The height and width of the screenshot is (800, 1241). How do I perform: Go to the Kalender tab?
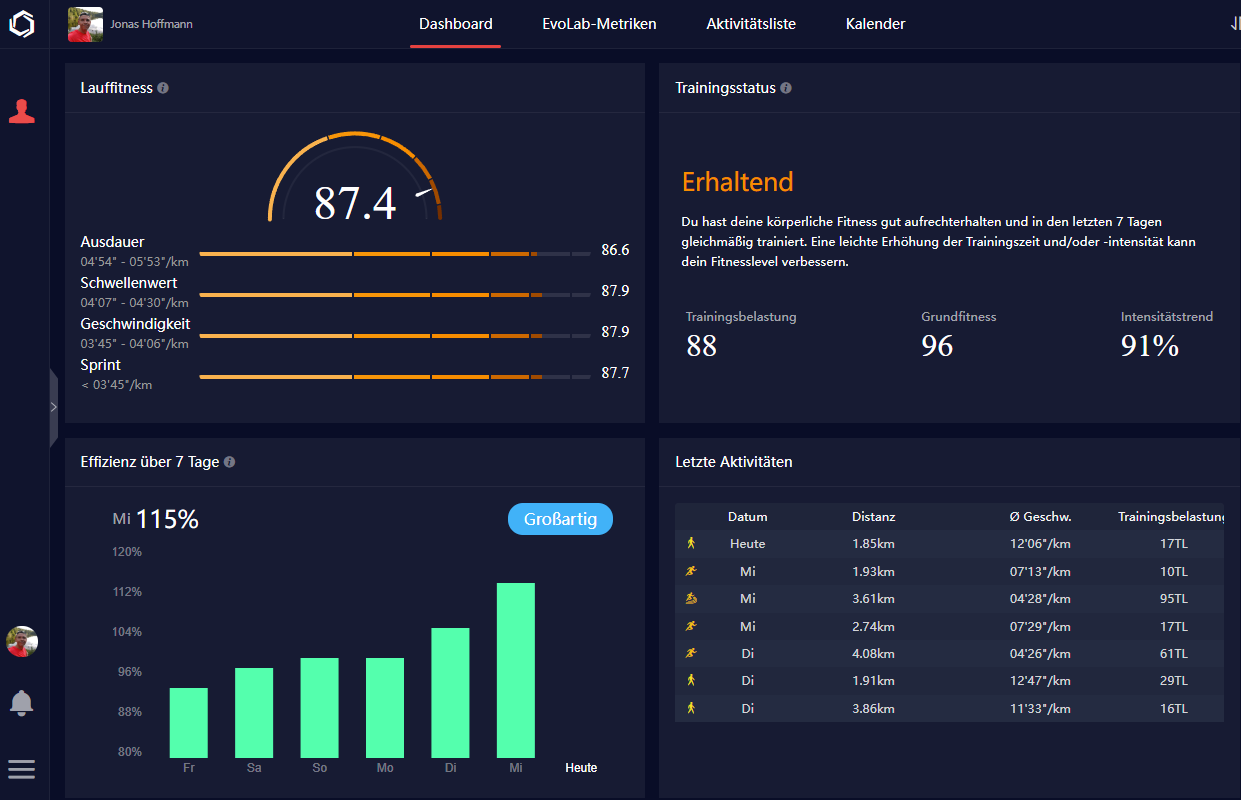[875, 24]
